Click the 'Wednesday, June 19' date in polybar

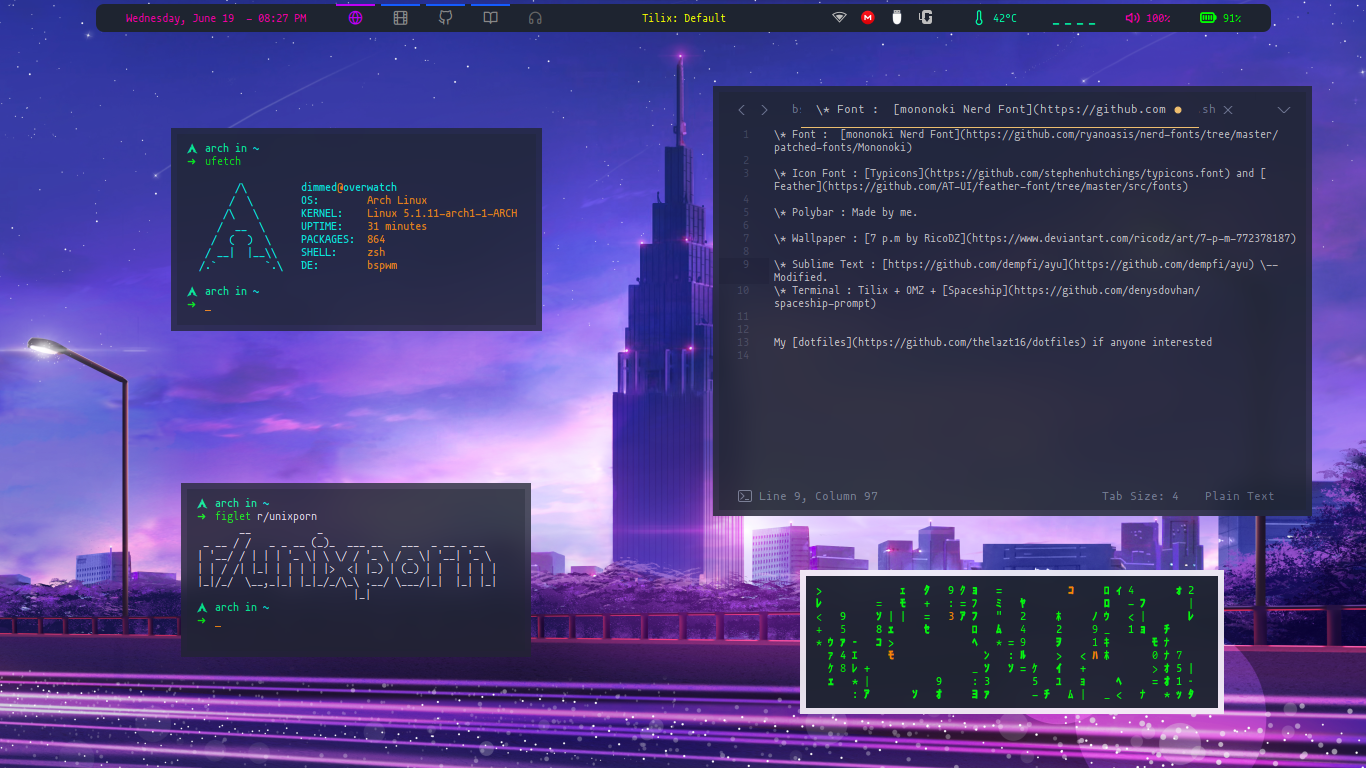pos(180,18)
